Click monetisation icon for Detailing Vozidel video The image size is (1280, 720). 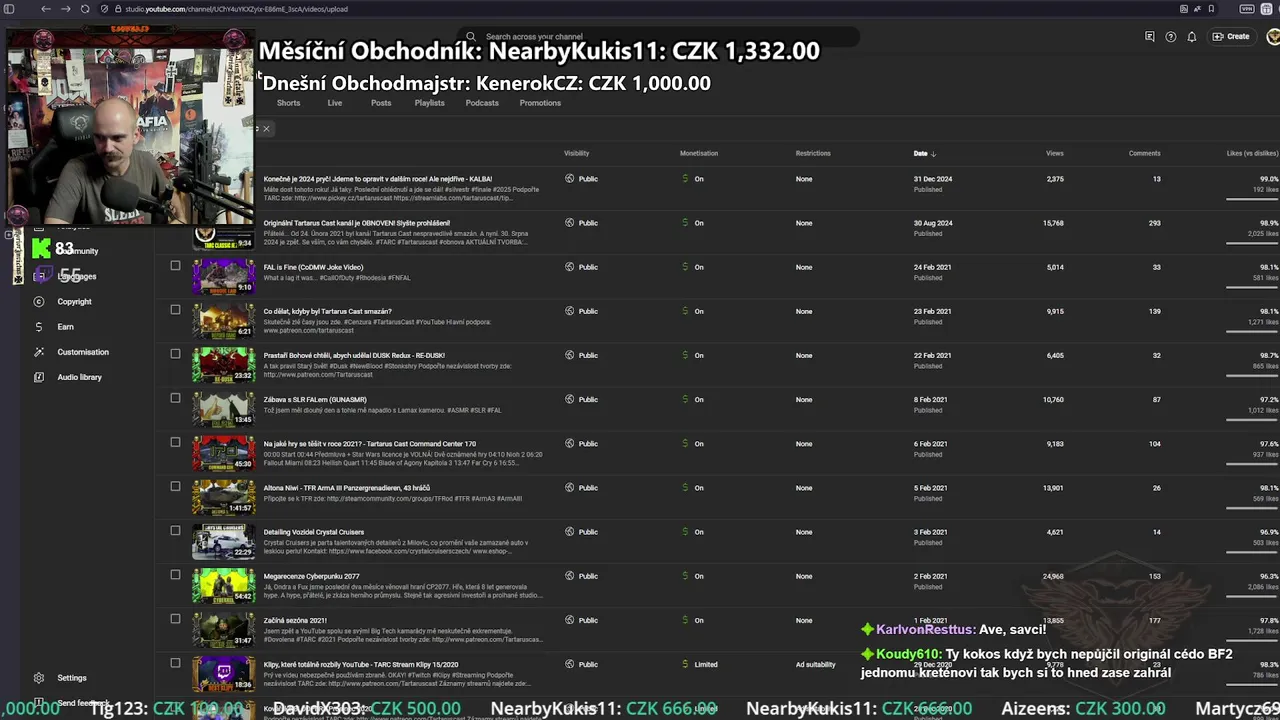tap(685, 532)
